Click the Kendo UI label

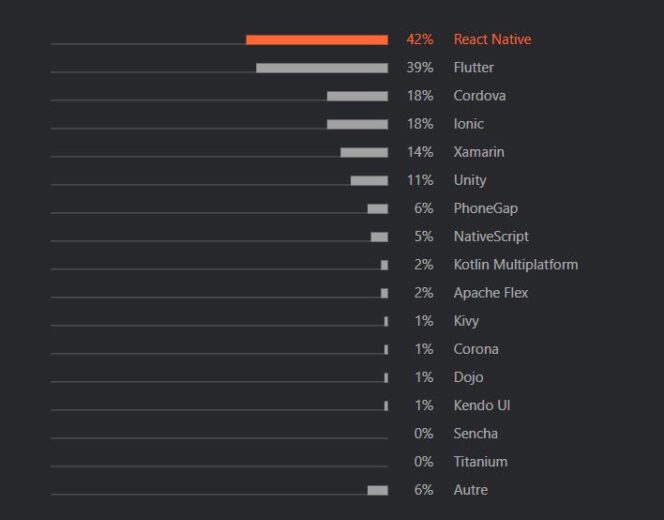click(482, 405)
